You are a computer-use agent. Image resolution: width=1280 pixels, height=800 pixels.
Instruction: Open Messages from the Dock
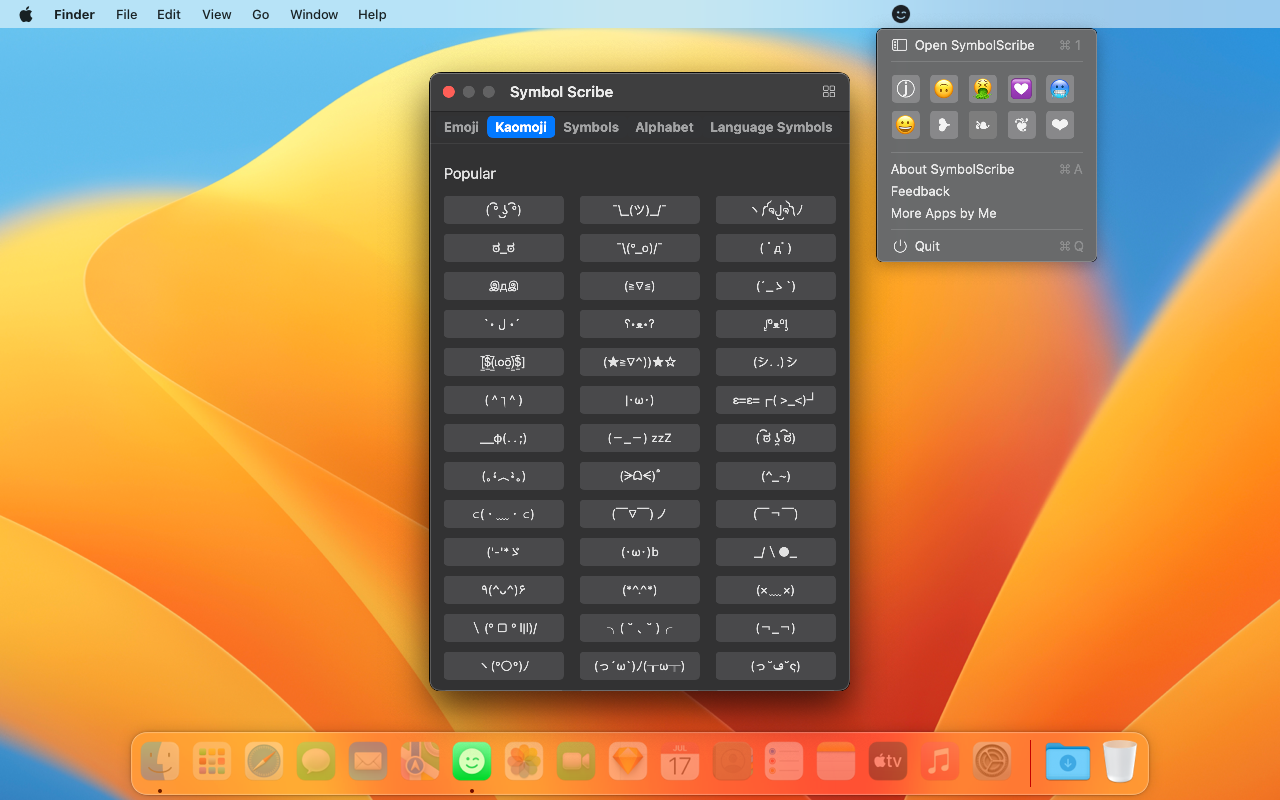coord(316,762)
